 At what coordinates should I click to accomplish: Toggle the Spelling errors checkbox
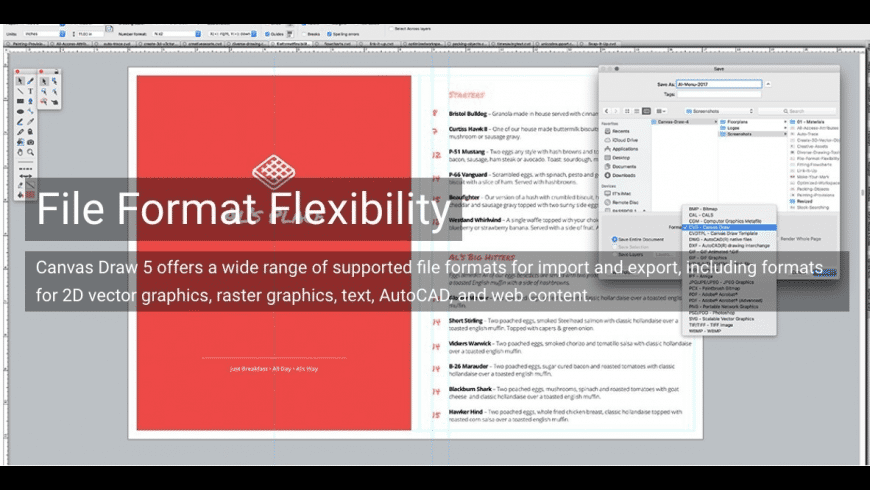pos(330,34)
